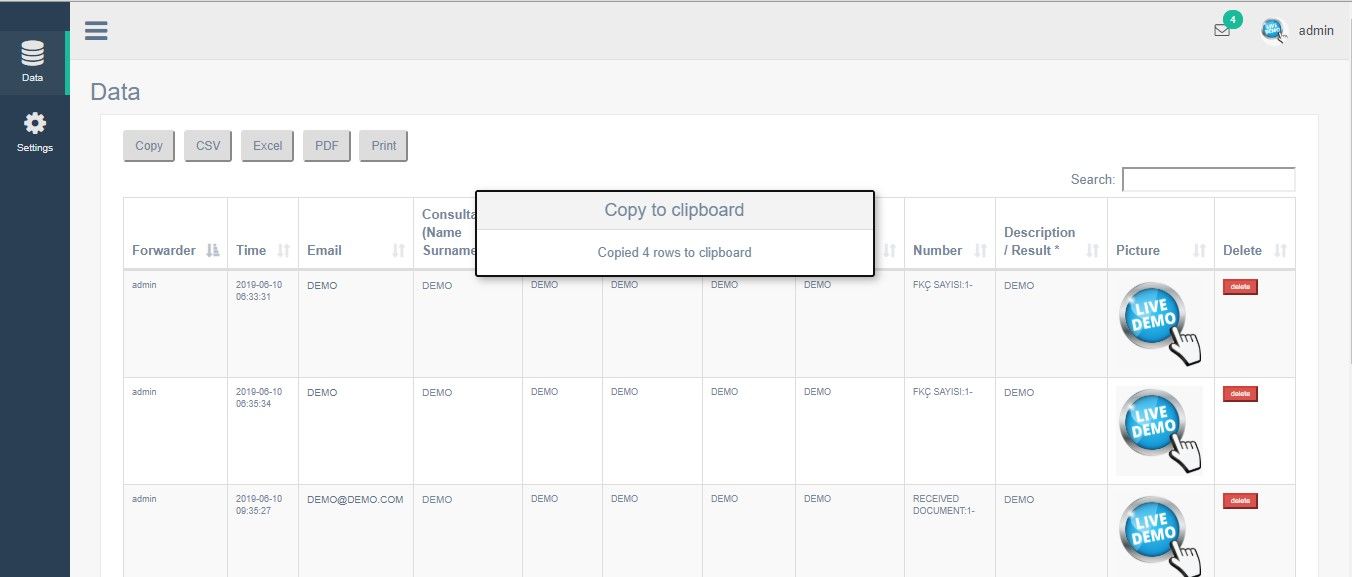Delete the row timed 06:35:34

point(1240,394)
